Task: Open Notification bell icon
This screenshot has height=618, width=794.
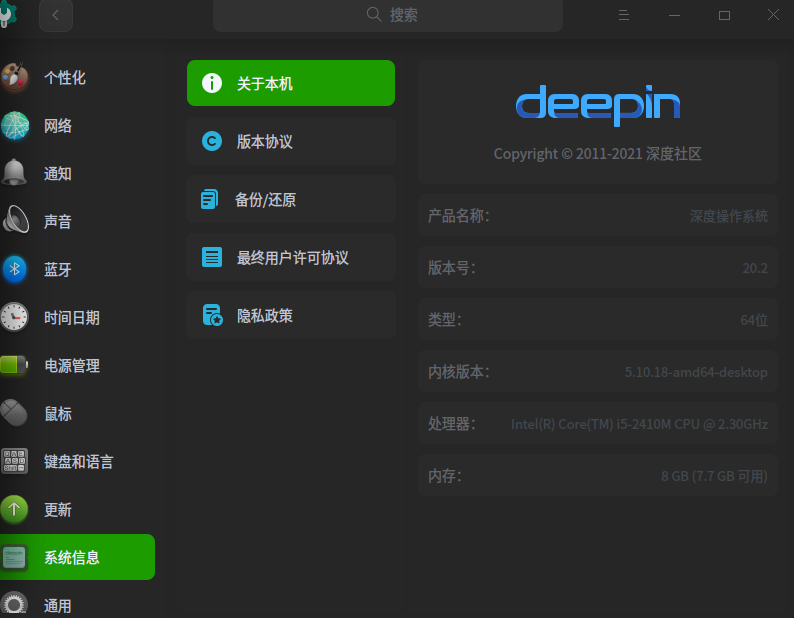Action: point(14,173)
